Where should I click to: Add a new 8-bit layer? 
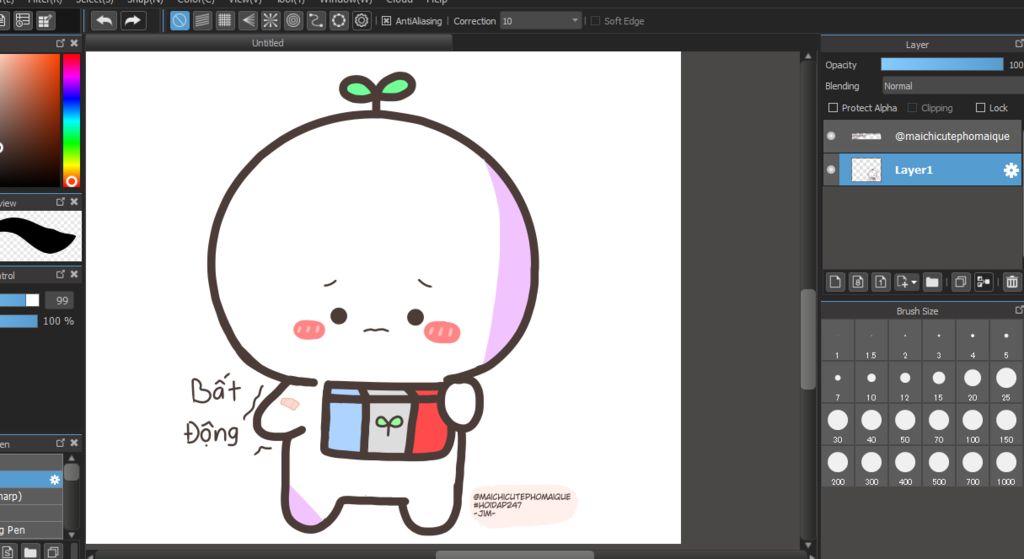pyautogui.click(x=858, y=281)
